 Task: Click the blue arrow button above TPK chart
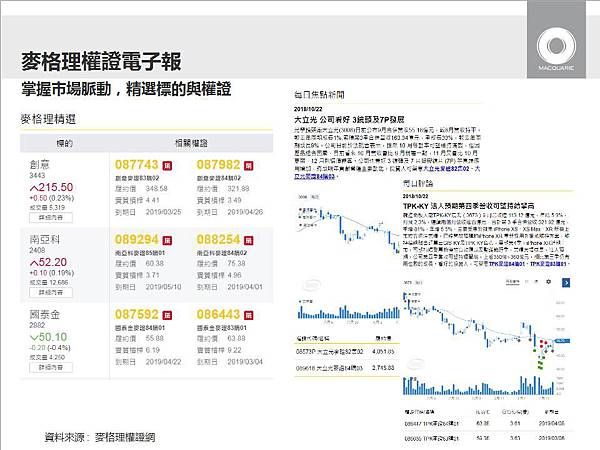566,282
